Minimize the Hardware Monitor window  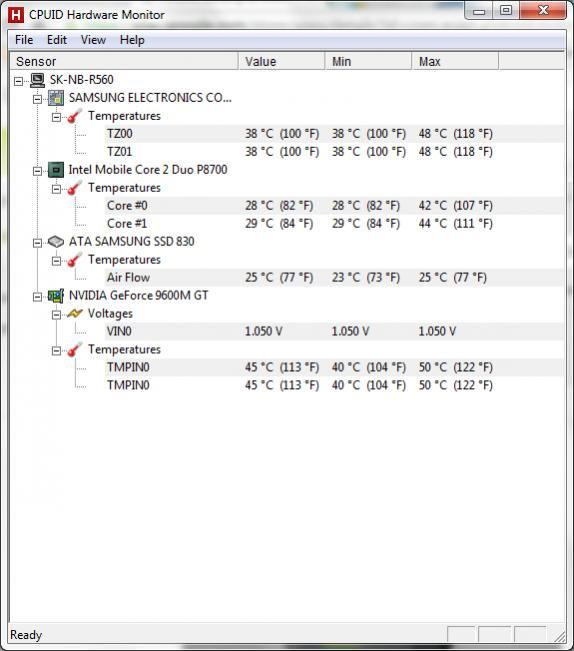[x=479, y=11]
